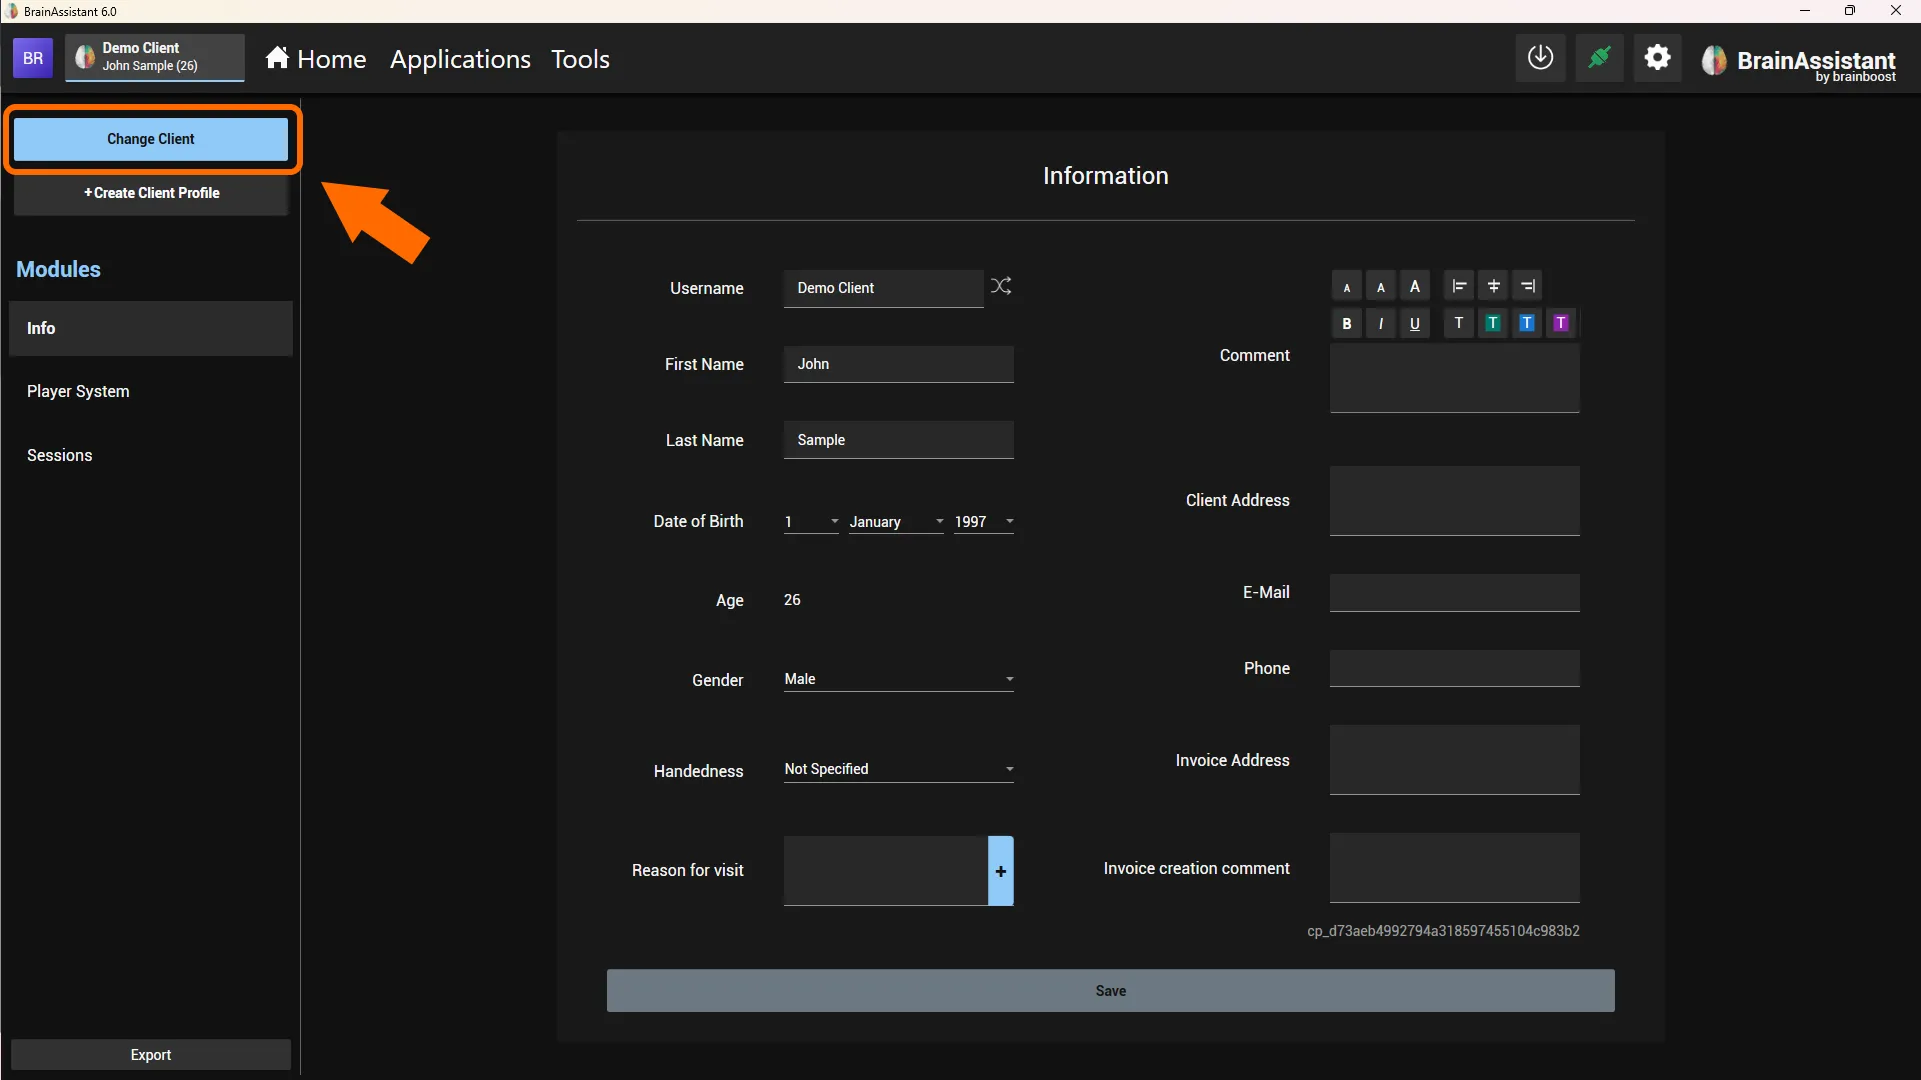The image size is (1921, 1080).
Task: Expand the Gender dropdown
Action: point(899,679)
